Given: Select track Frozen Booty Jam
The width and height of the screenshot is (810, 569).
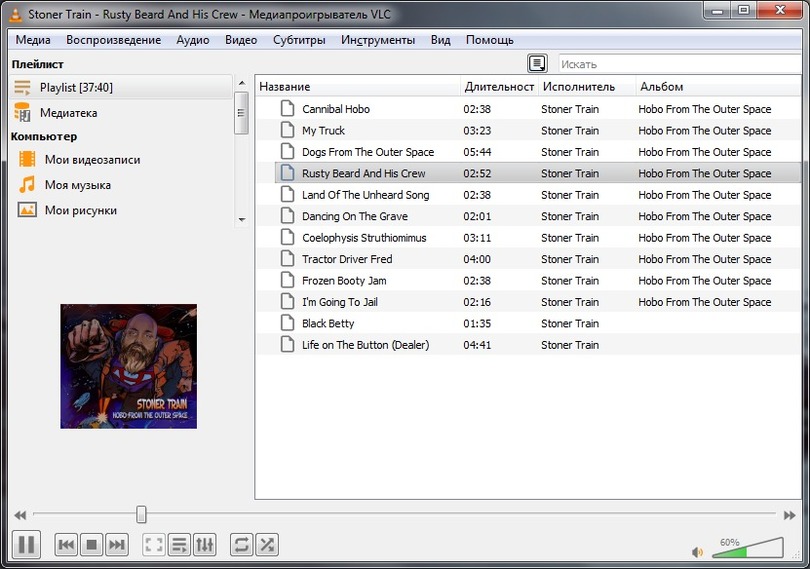Looking at the screenshot, I should click(344, 281).
